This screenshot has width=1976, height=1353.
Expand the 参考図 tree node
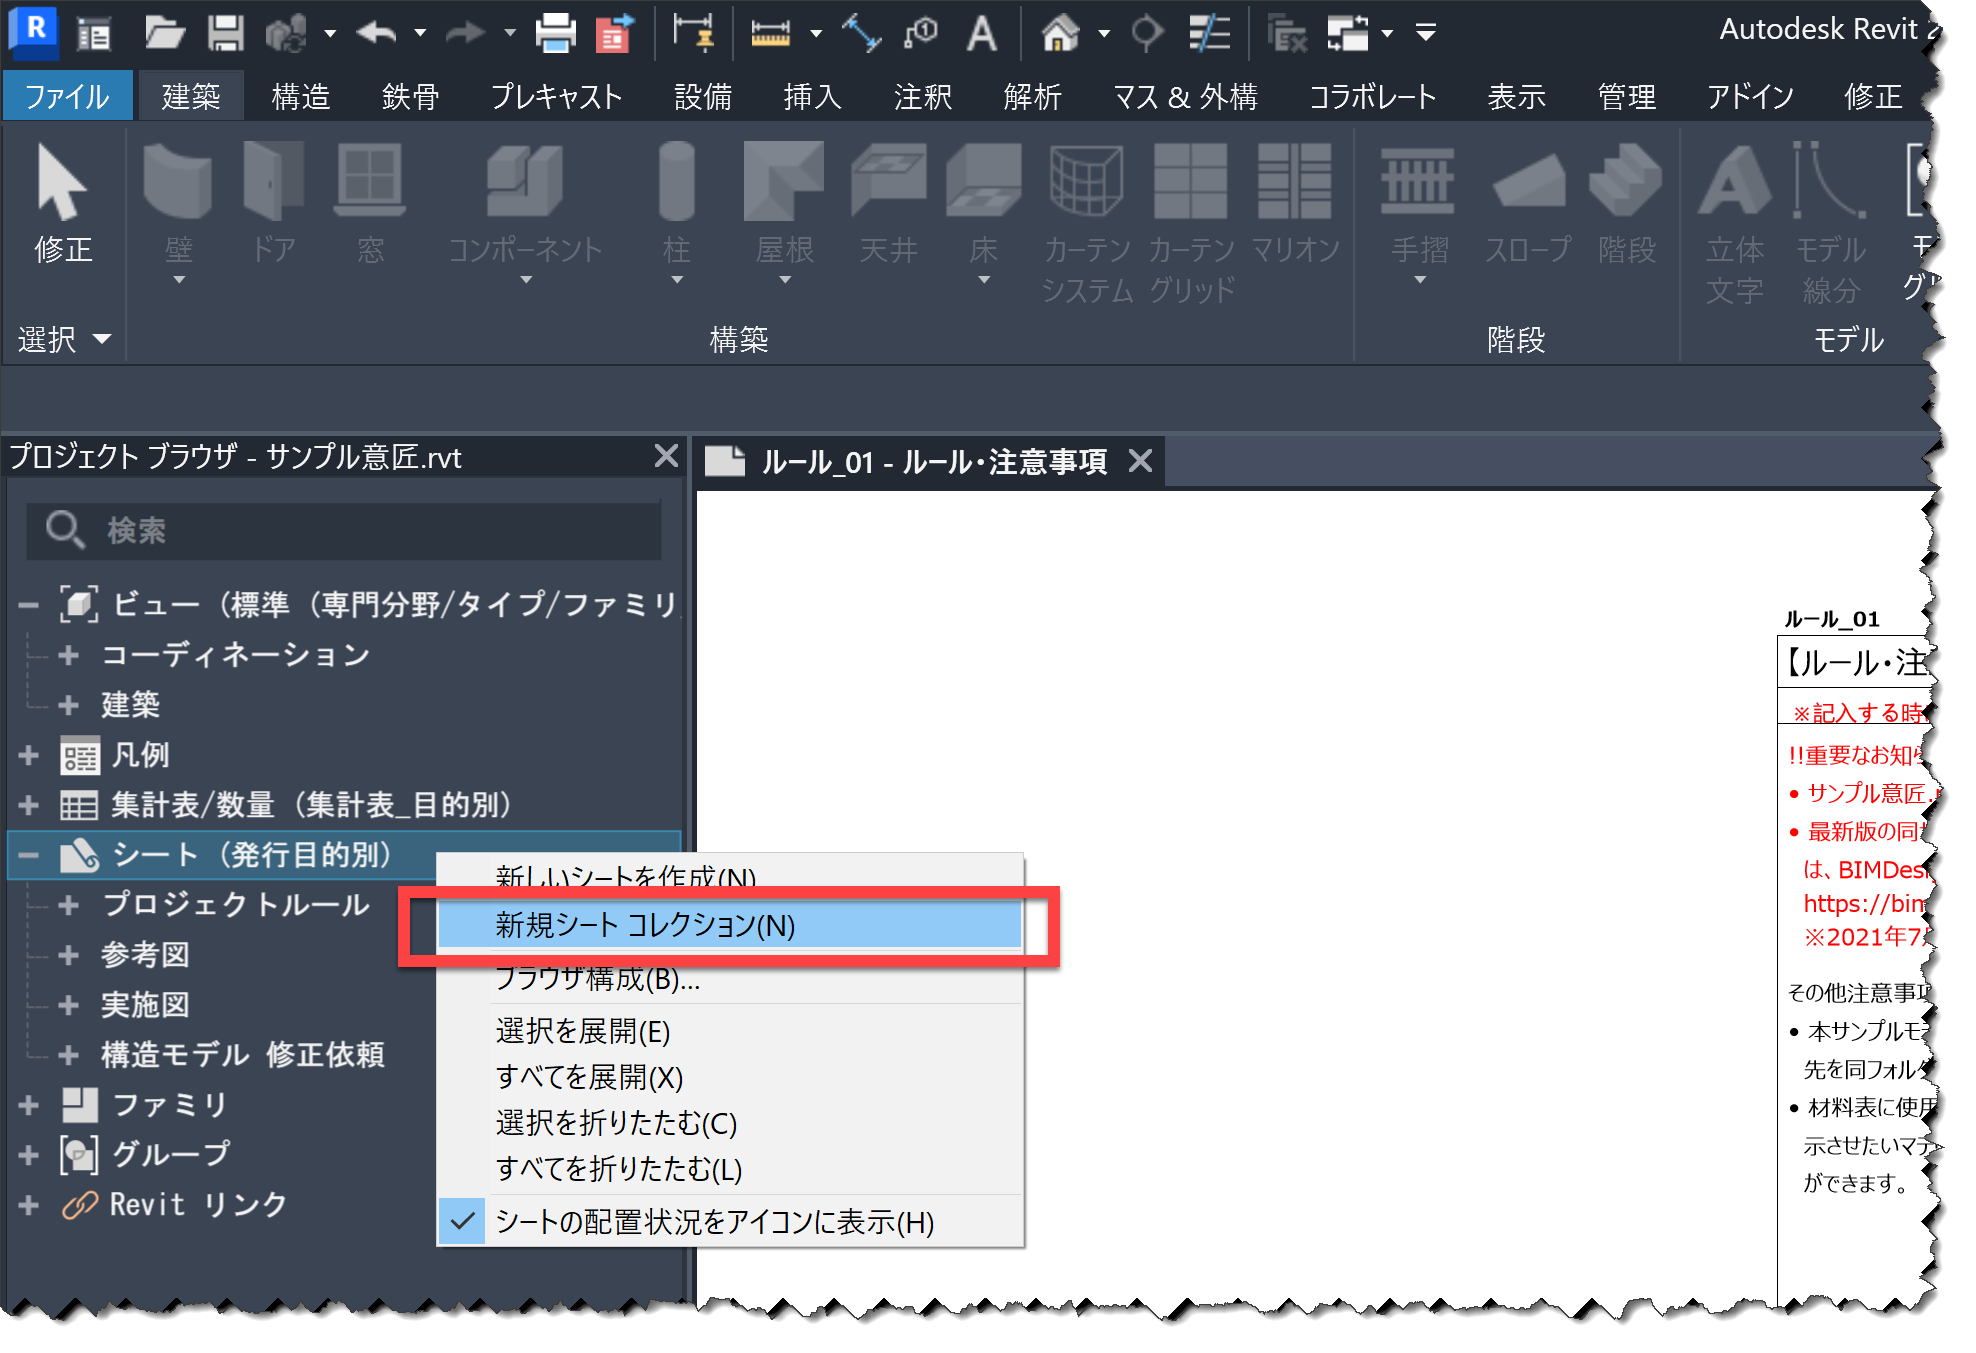(x=68, y=955)
